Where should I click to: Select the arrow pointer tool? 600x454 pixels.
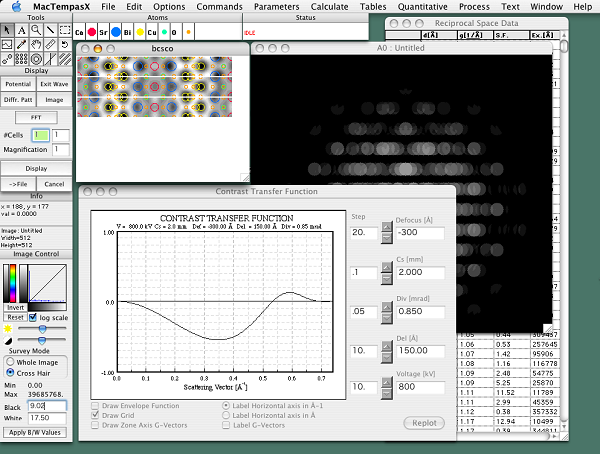(8, 29)
